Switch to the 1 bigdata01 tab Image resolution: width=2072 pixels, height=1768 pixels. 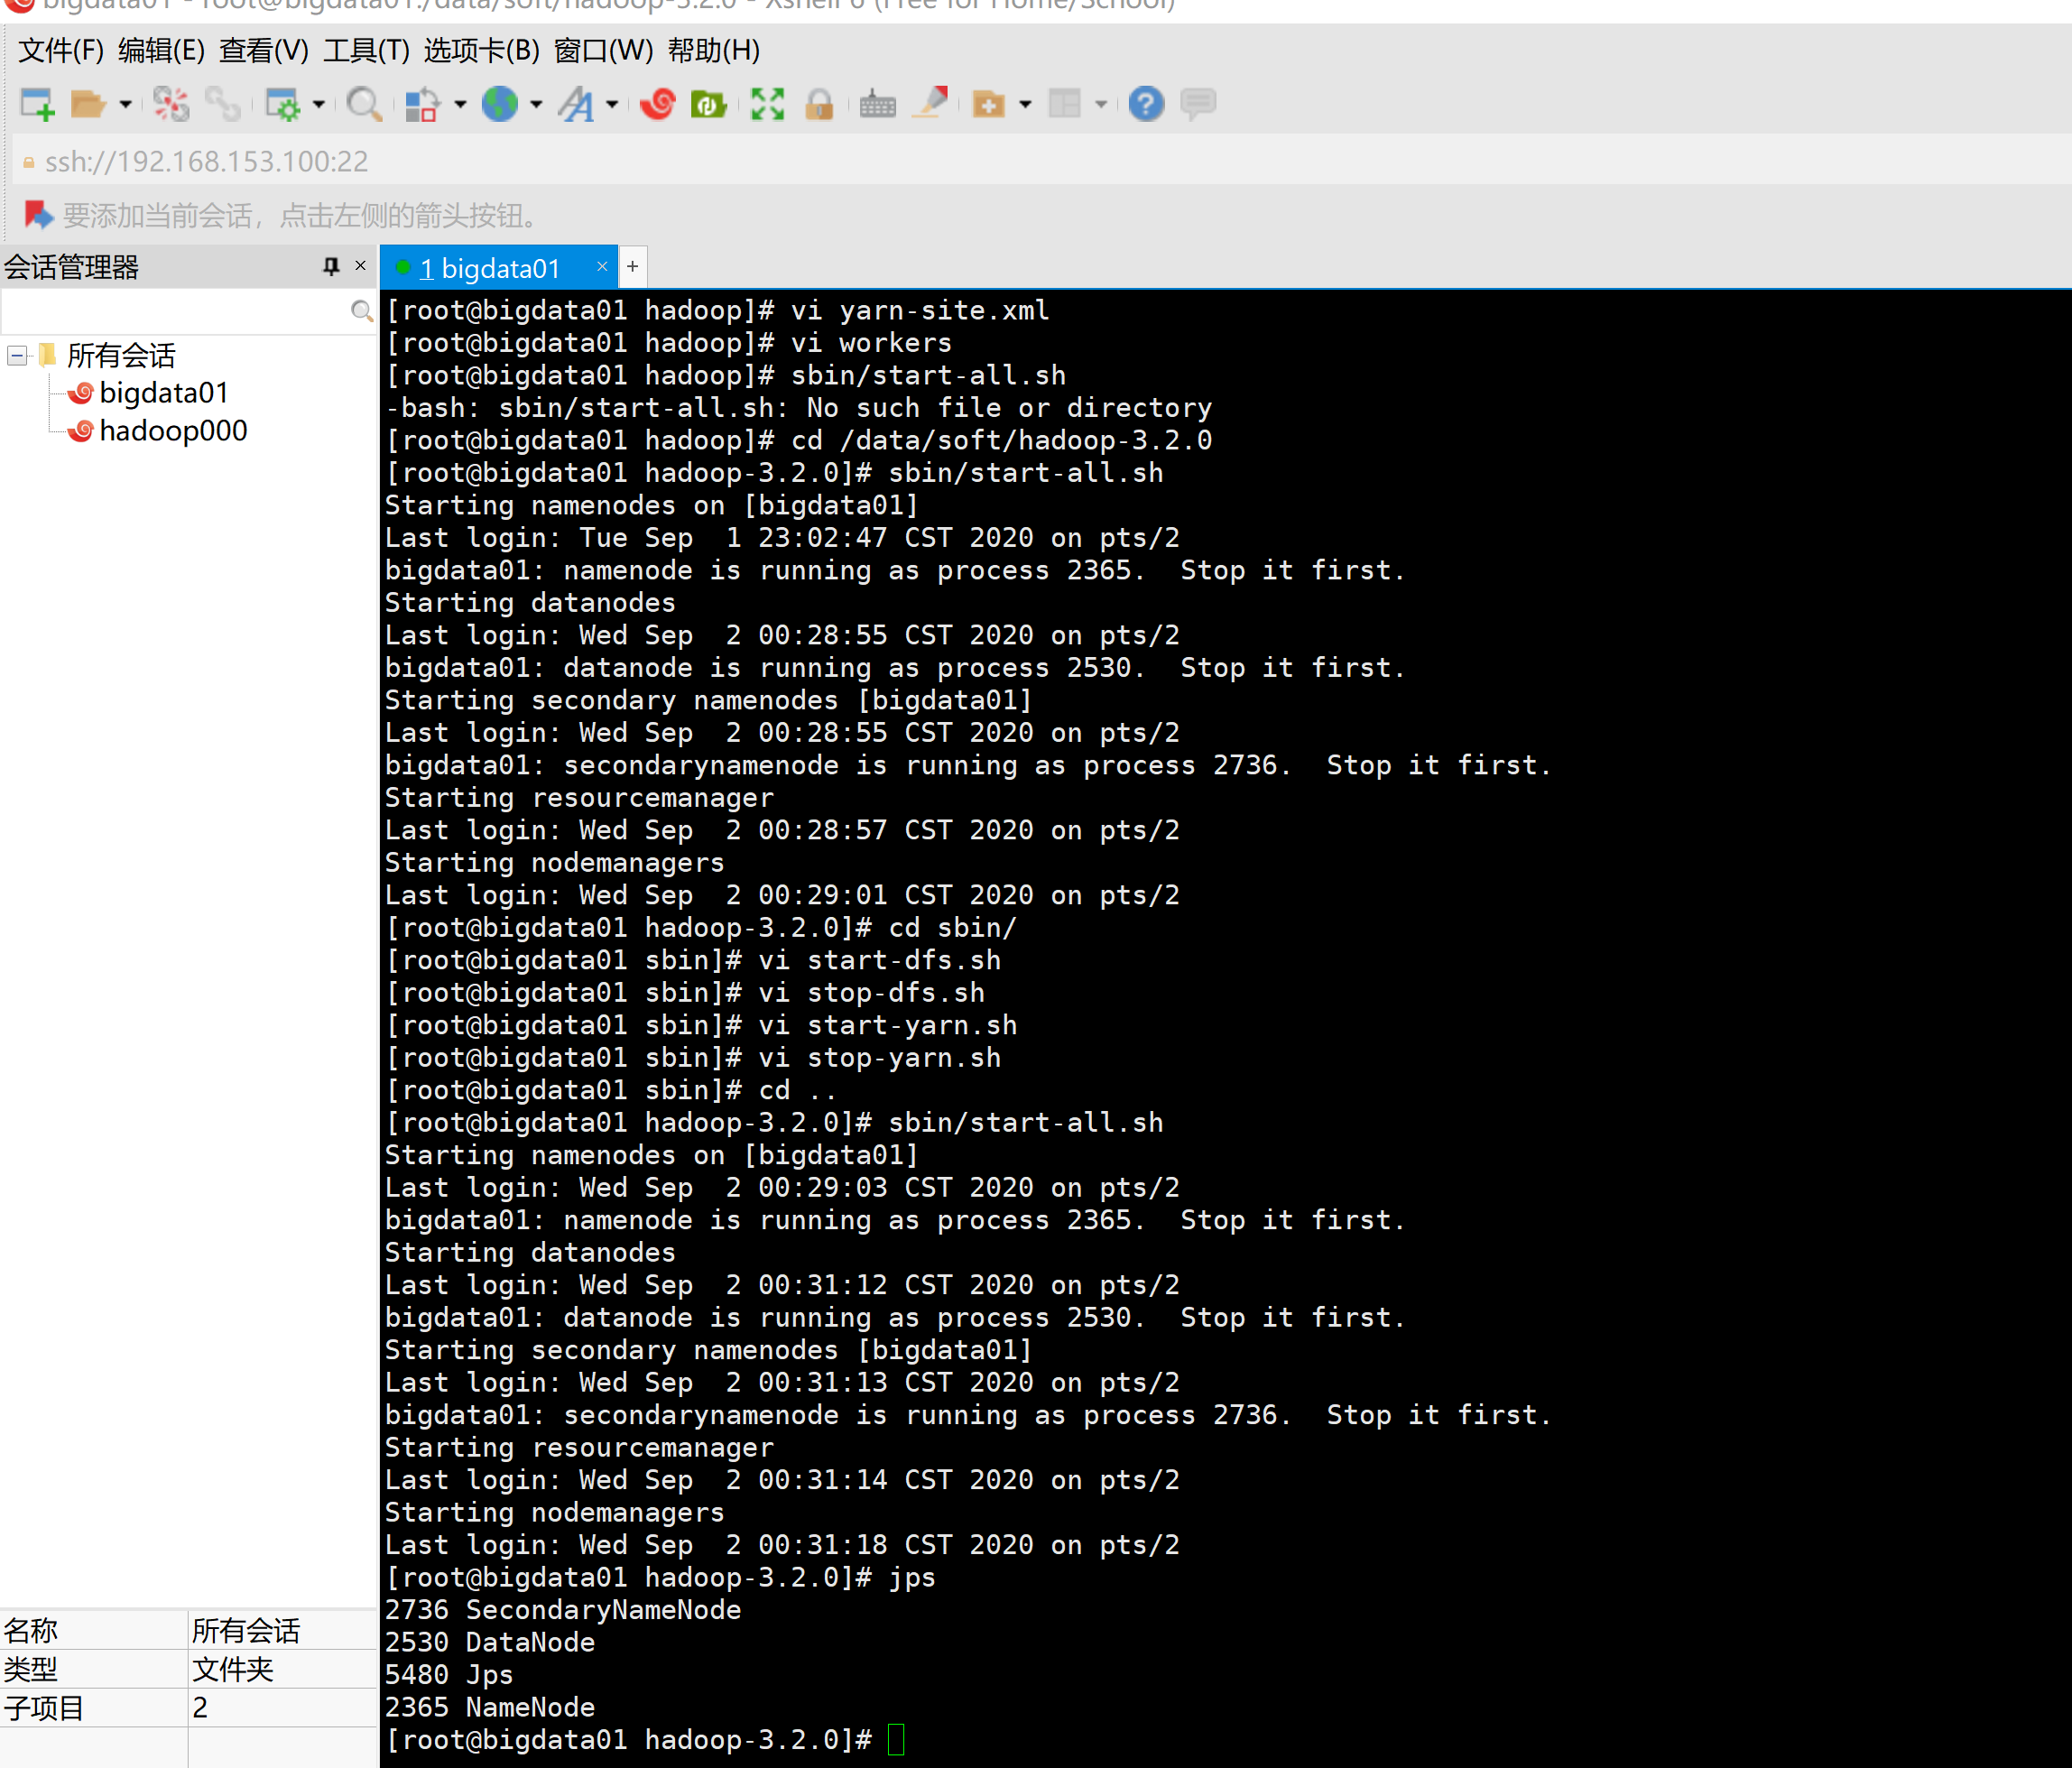point(489,268)
